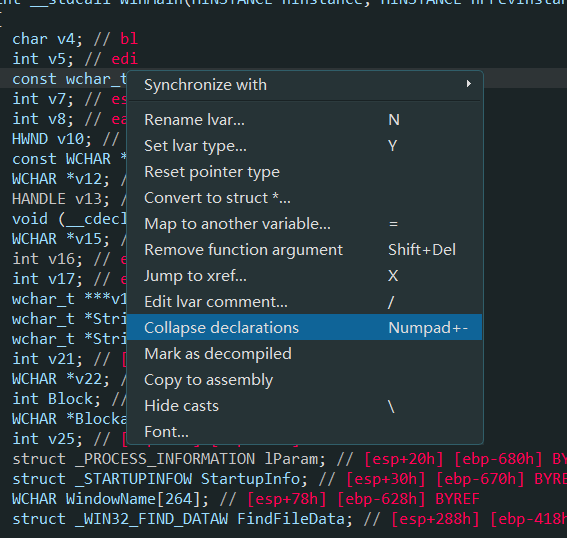This screenshot has height=538, width=567.
Task: Expand Synchronize with submenu arrow
Action: coord(469,84)
